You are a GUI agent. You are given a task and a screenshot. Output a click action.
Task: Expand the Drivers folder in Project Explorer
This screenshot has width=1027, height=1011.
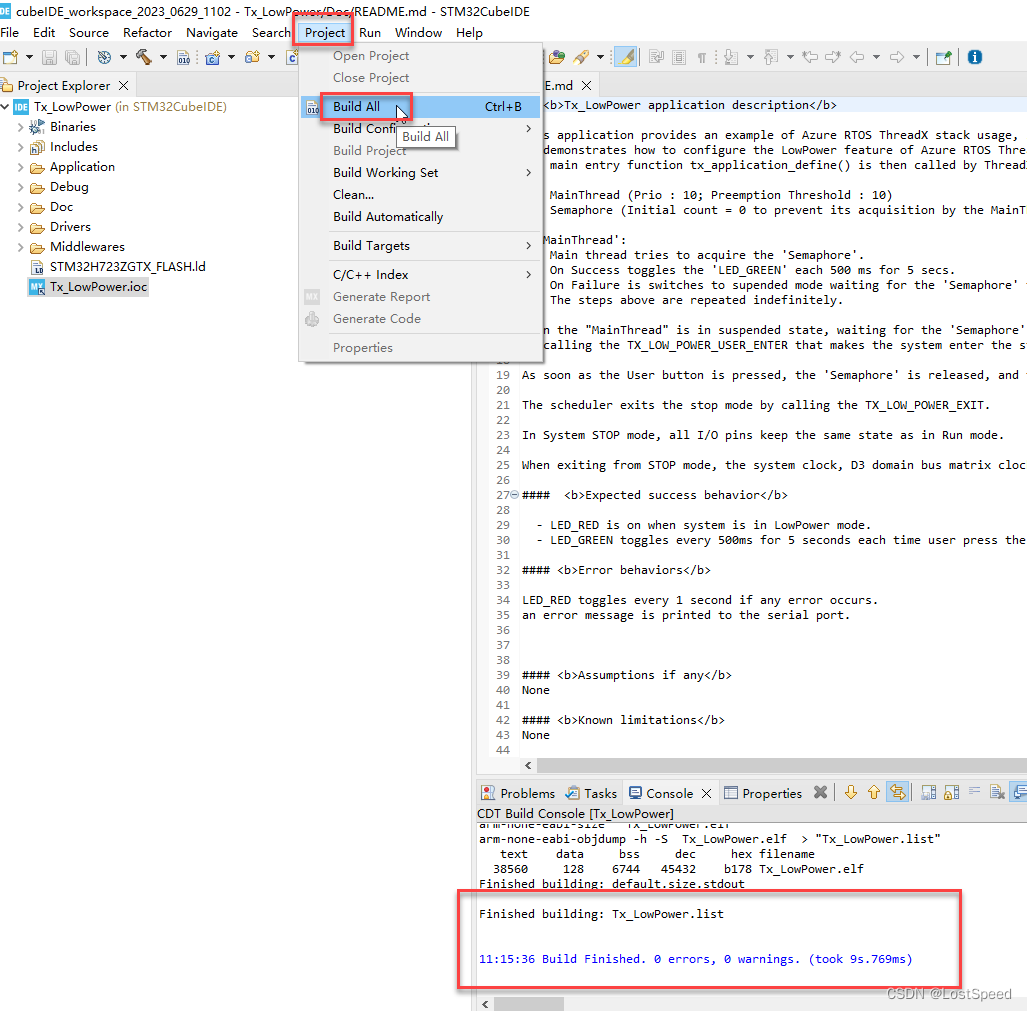(20, 227)
